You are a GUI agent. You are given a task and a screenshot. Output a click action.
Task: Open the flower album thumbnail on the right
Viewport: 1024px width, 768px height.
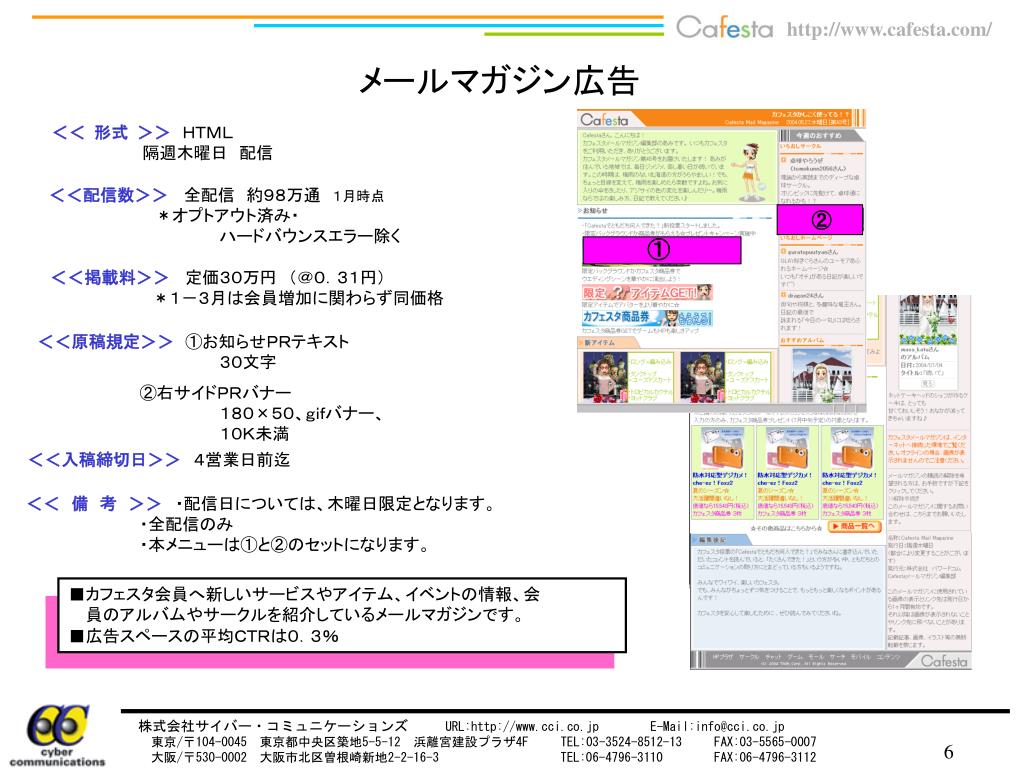(x=927, y=319)
